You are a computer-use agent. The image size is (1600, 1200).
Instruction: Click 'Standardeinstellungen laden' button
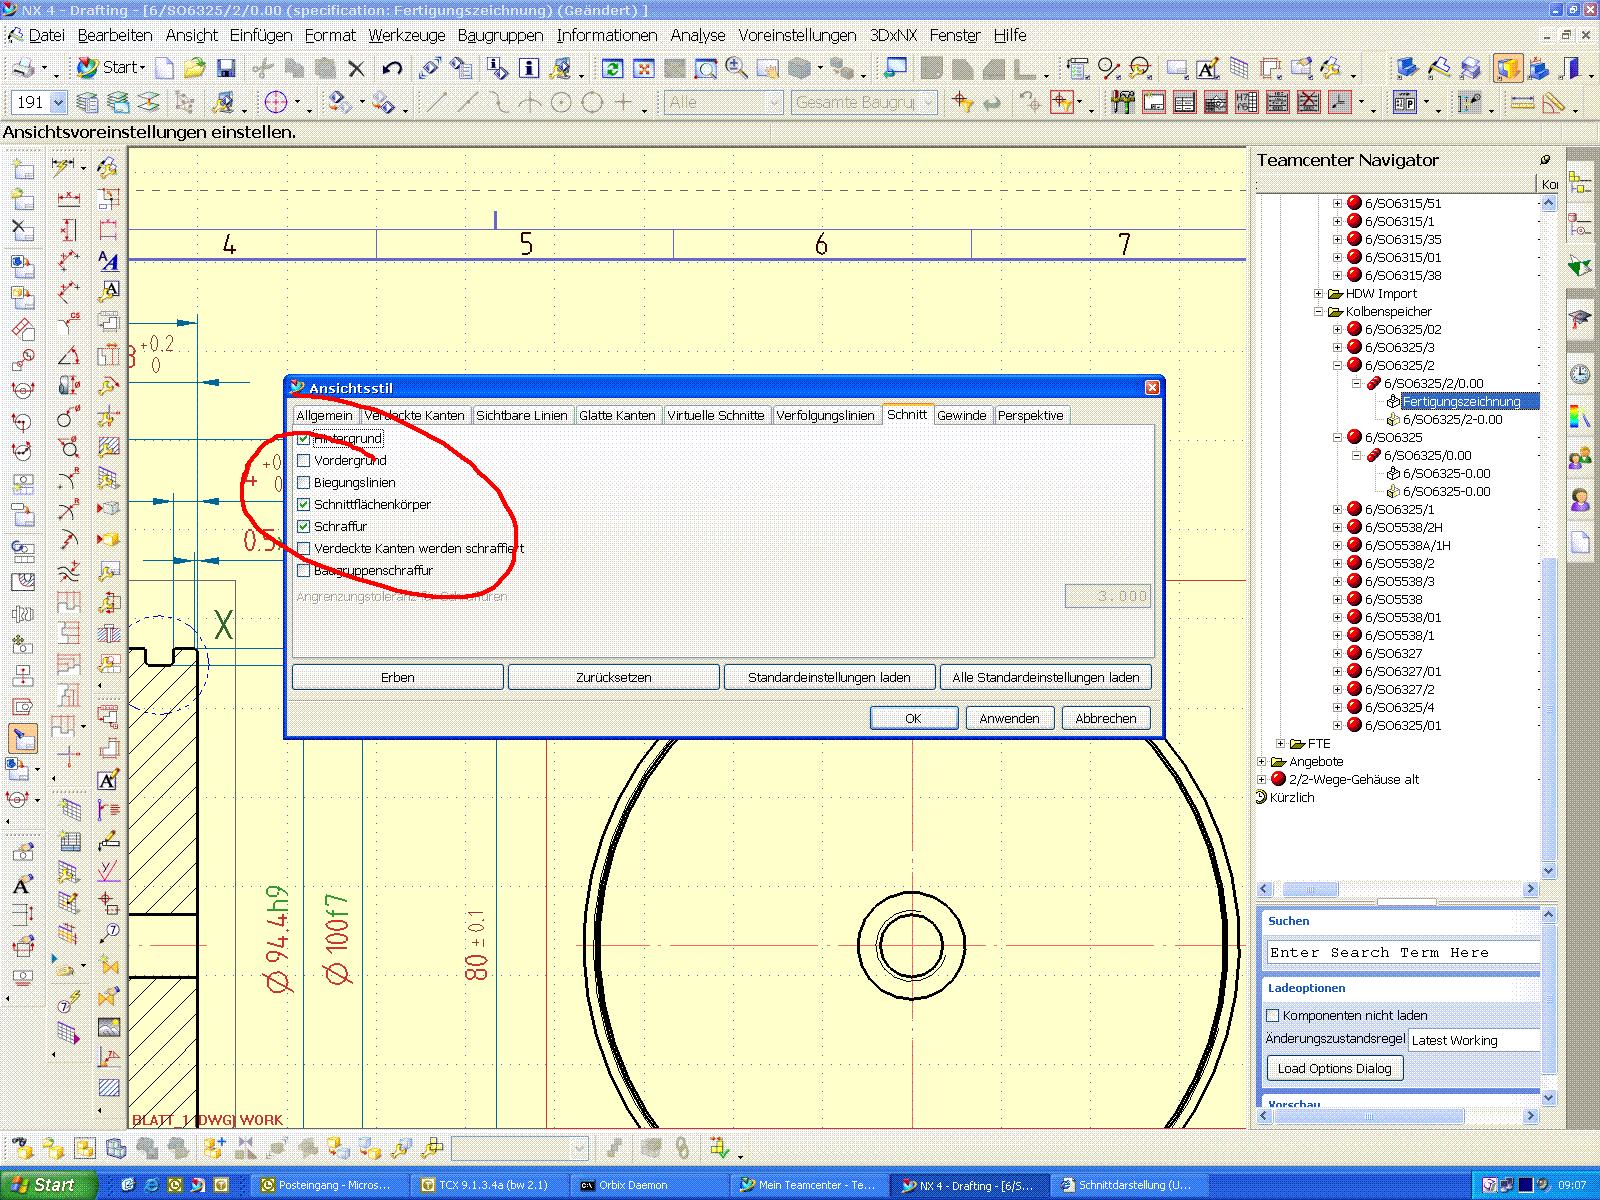click(830, 677)
